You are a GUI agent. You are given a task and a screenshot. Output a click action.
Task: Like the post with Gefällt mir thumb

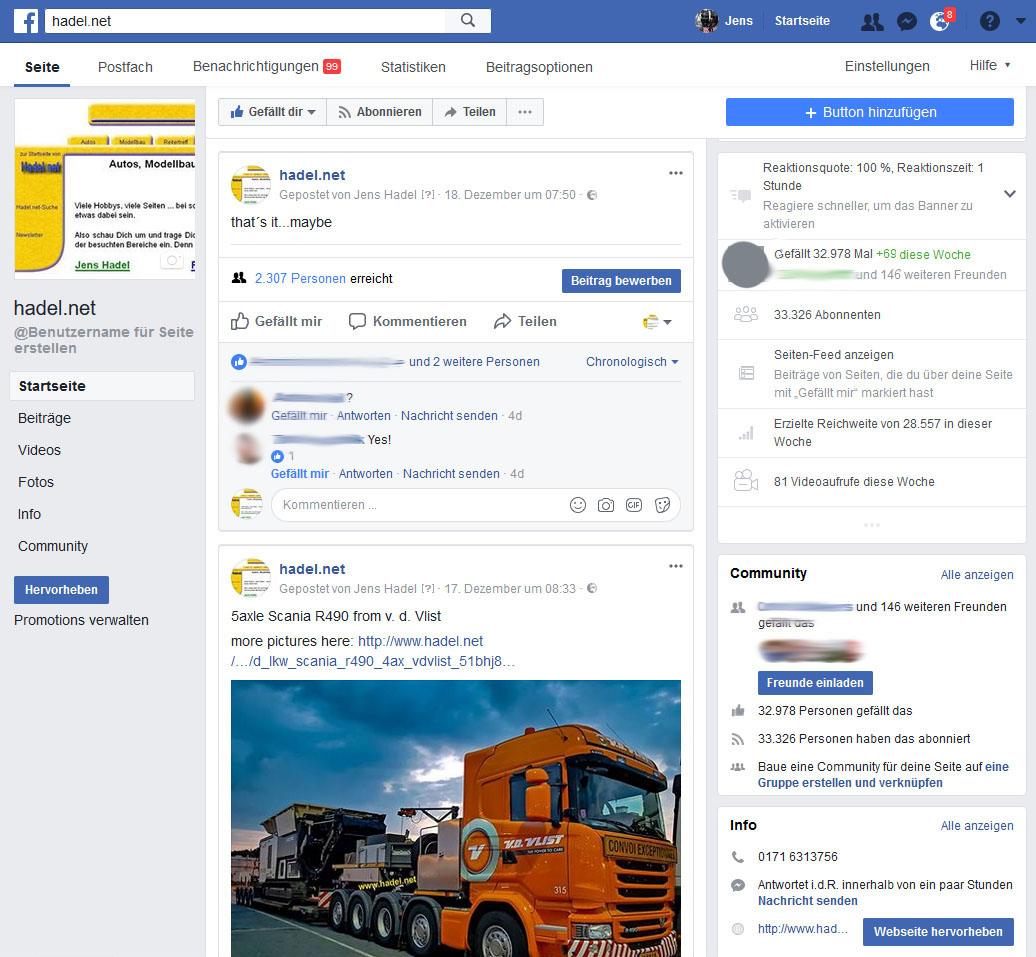coord(276,321)
